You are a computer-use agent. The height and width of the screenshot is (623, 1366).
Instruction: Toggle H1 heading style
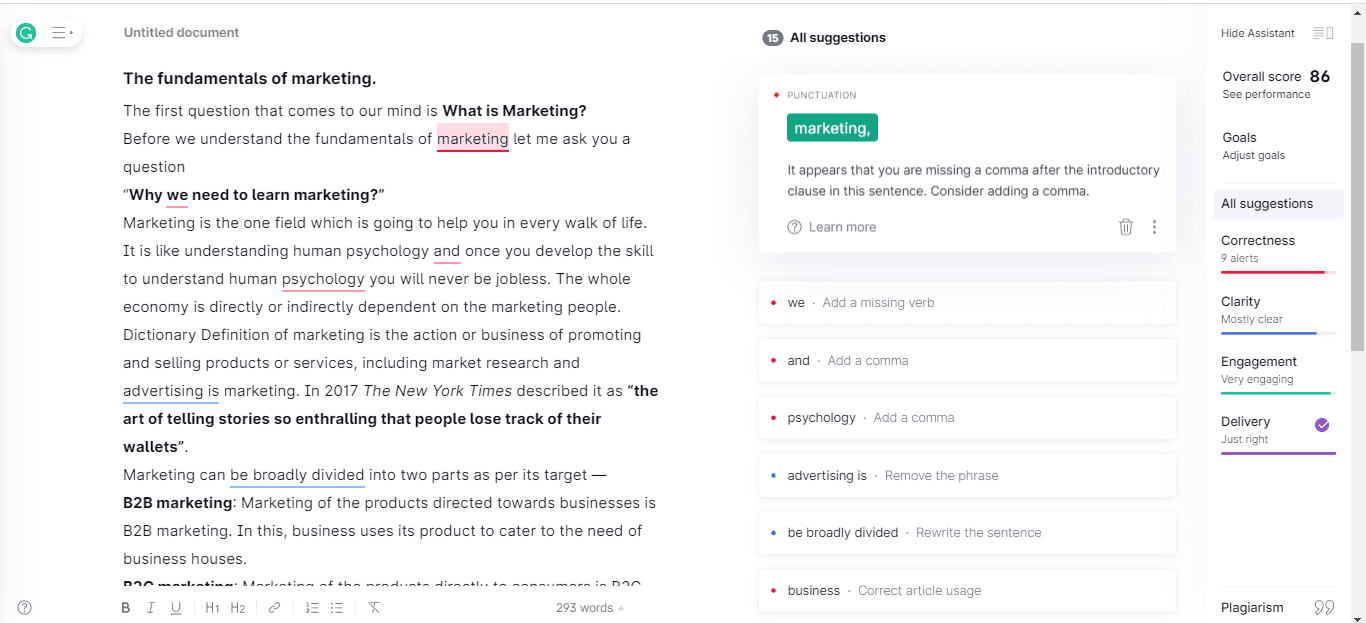(x=211, y=607)
